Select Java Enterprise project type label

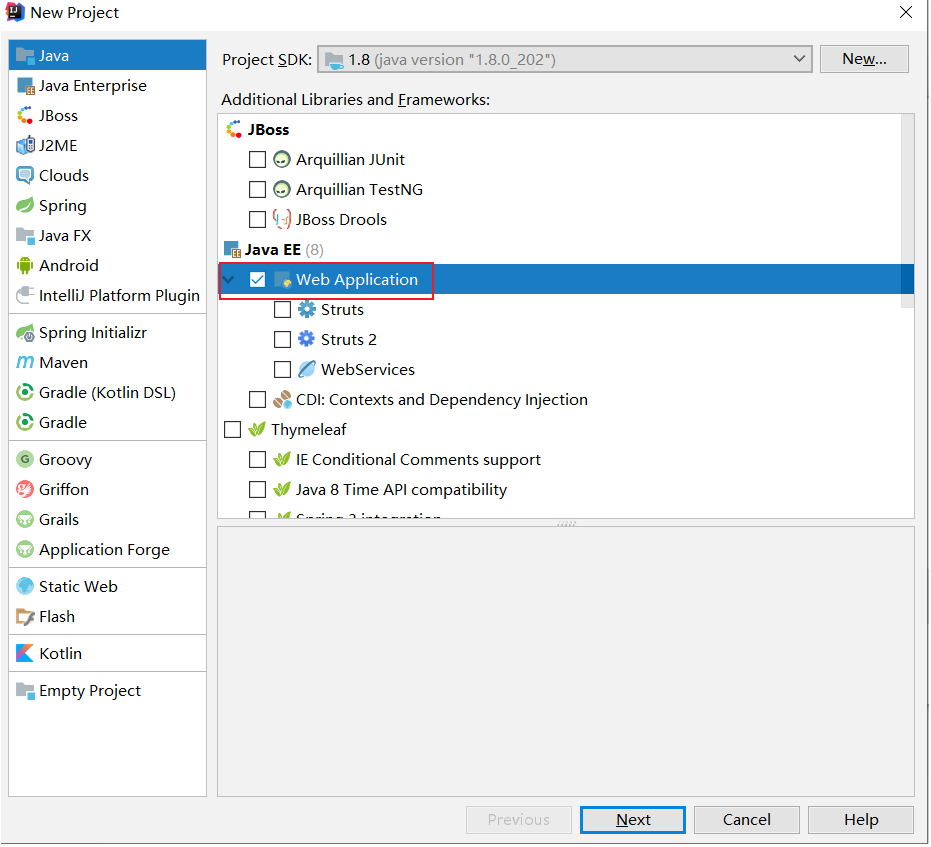tap(93, 86)
